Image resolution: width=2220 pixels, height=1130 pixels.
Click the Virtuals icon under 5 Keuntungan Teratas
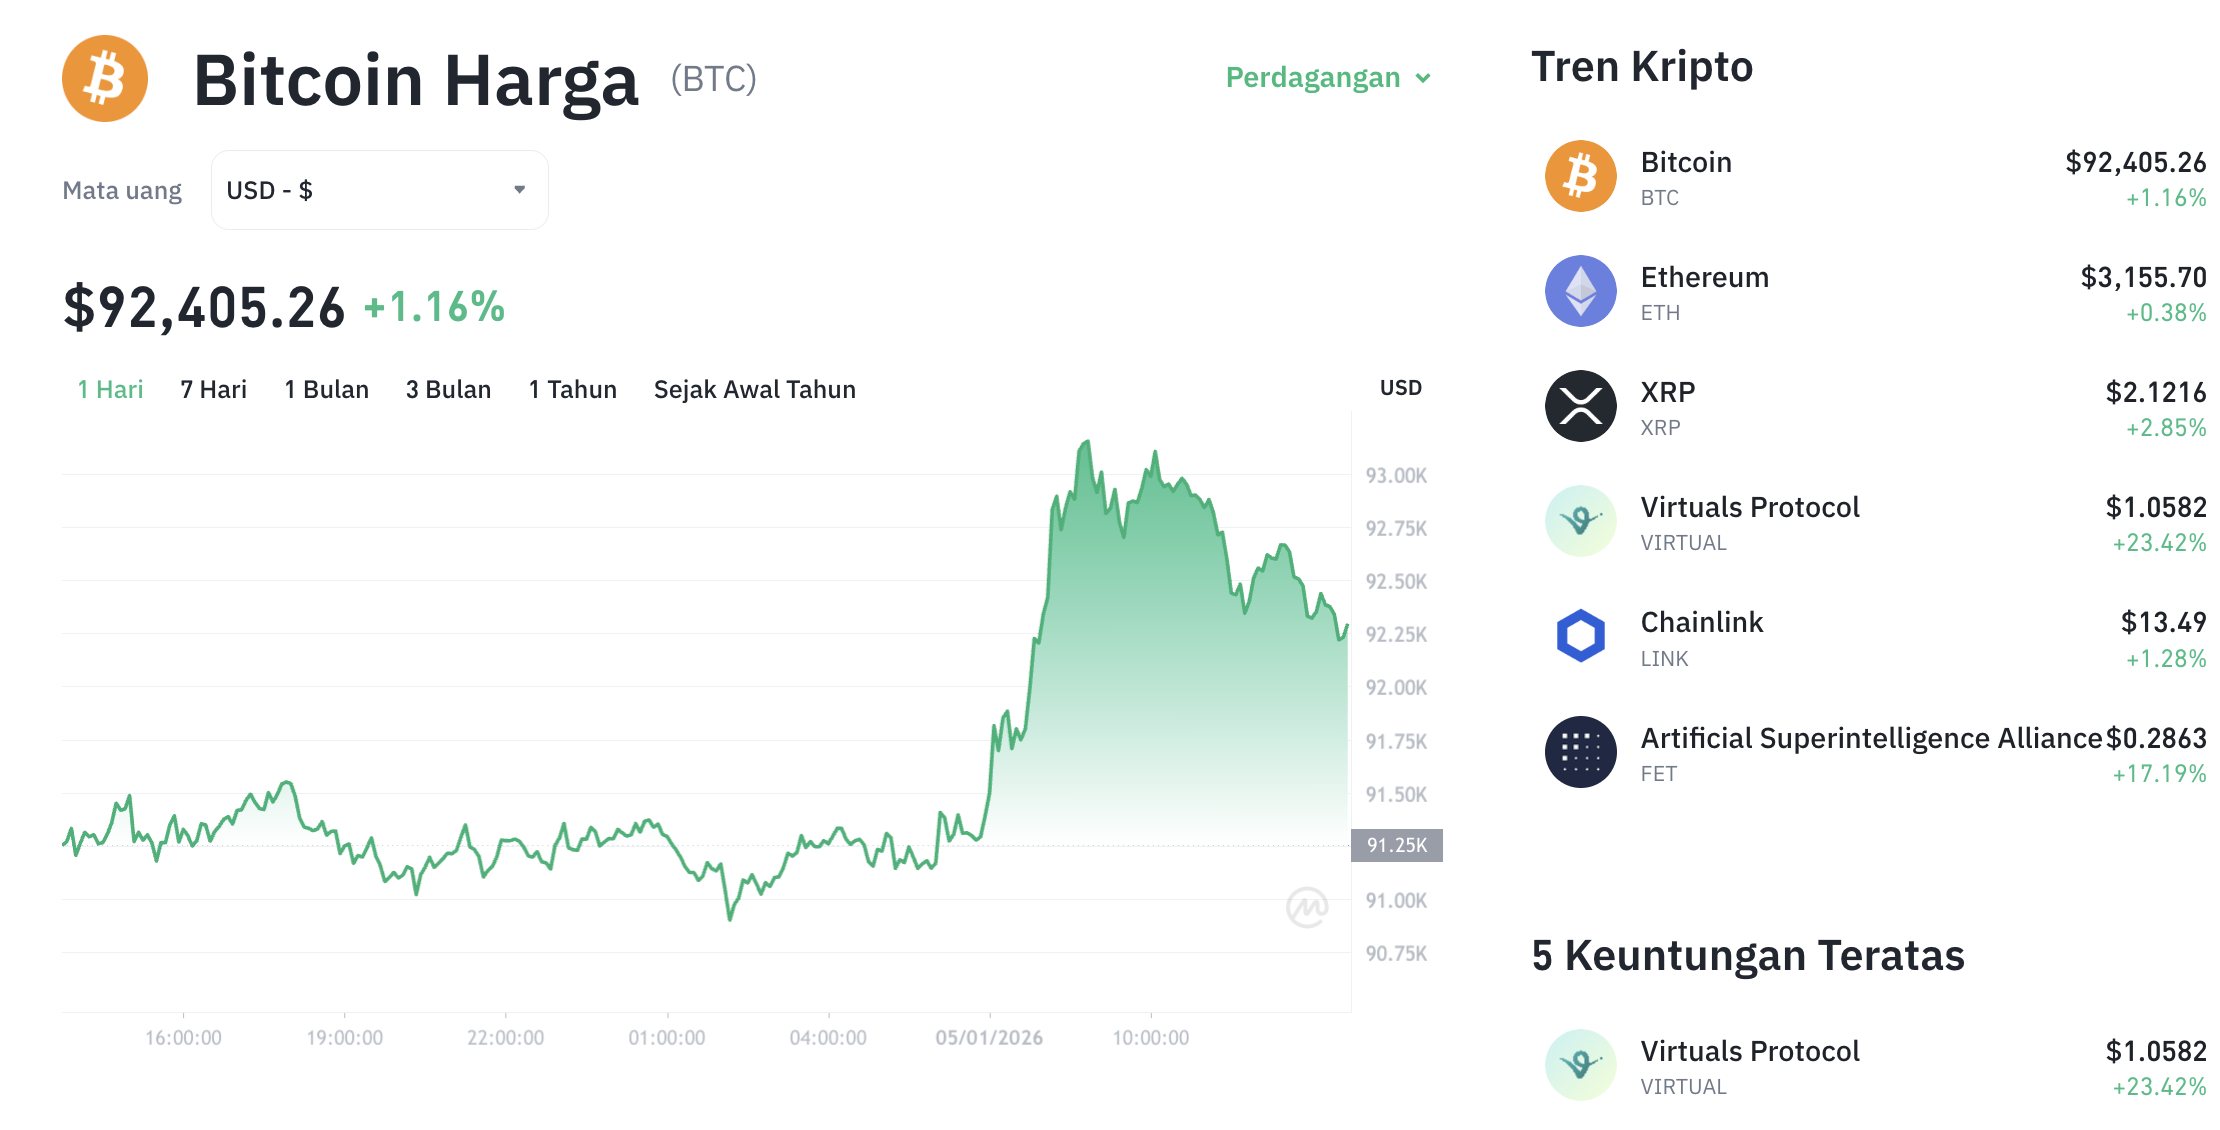pyautogui.click(x=1580, y=1065)
